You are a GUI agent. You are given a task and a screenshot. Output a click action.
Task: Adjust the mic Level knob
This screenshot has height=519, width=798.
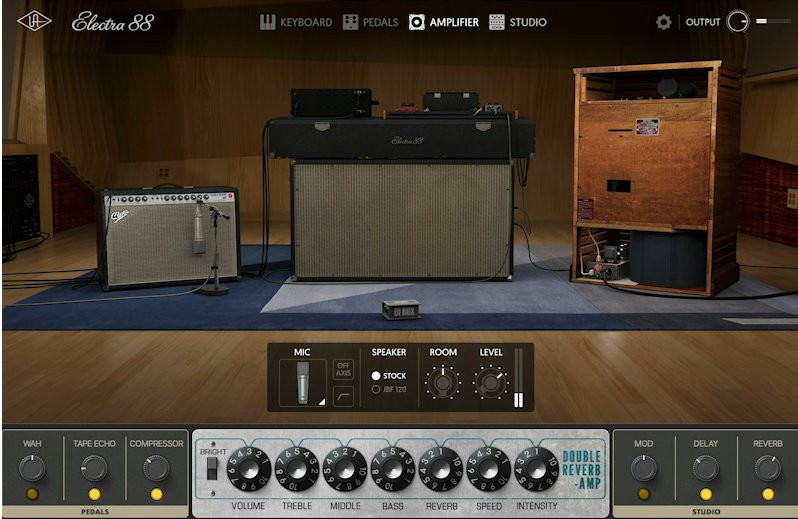click(491, 383)
